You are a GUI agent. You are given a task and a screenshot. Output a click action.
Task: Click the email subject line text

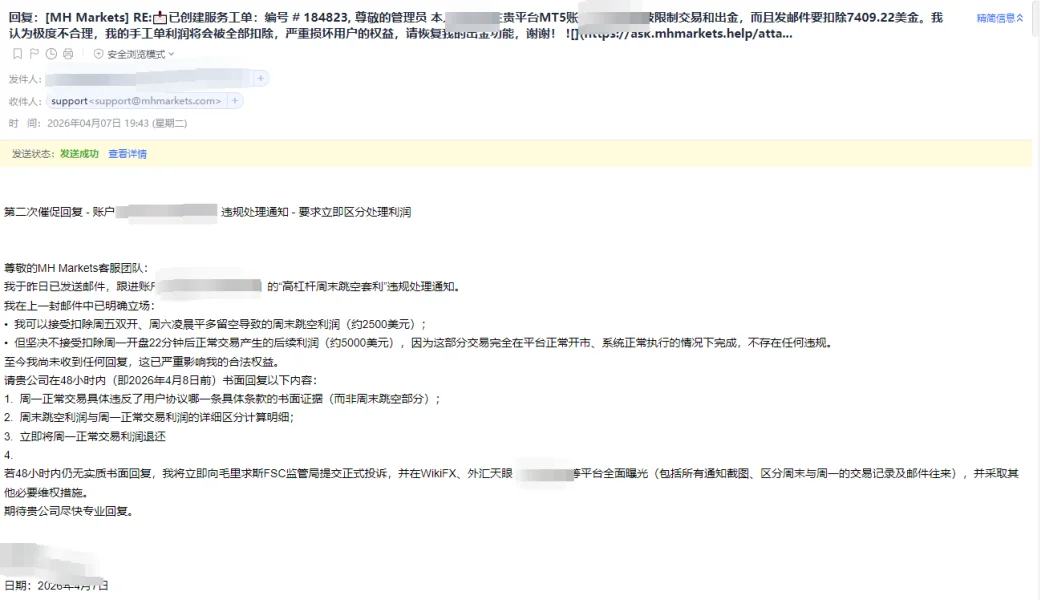click(475, 25)
